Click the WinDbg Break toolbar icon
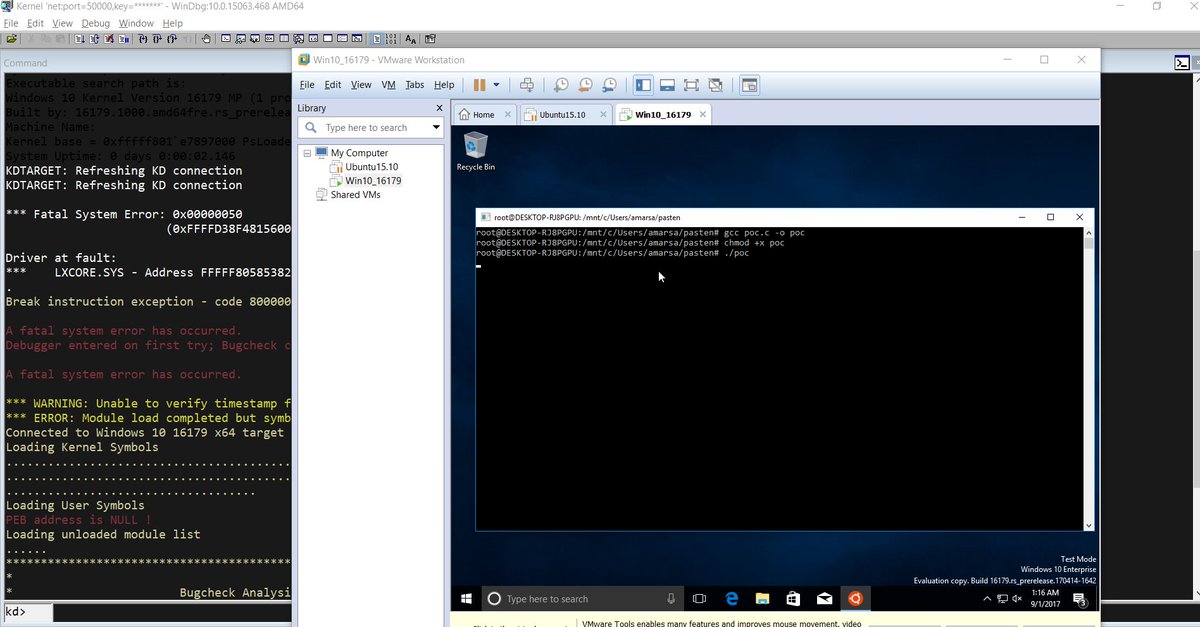The width and height of the screenshot is (1200, 627). pyautogui.click(x=123, y=39)
